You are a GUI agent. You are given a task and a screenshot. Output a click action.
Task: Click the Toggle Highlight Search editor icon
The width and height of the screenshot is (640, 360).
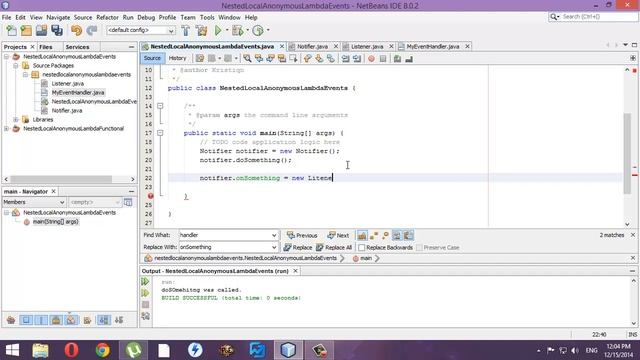[282, 58]
